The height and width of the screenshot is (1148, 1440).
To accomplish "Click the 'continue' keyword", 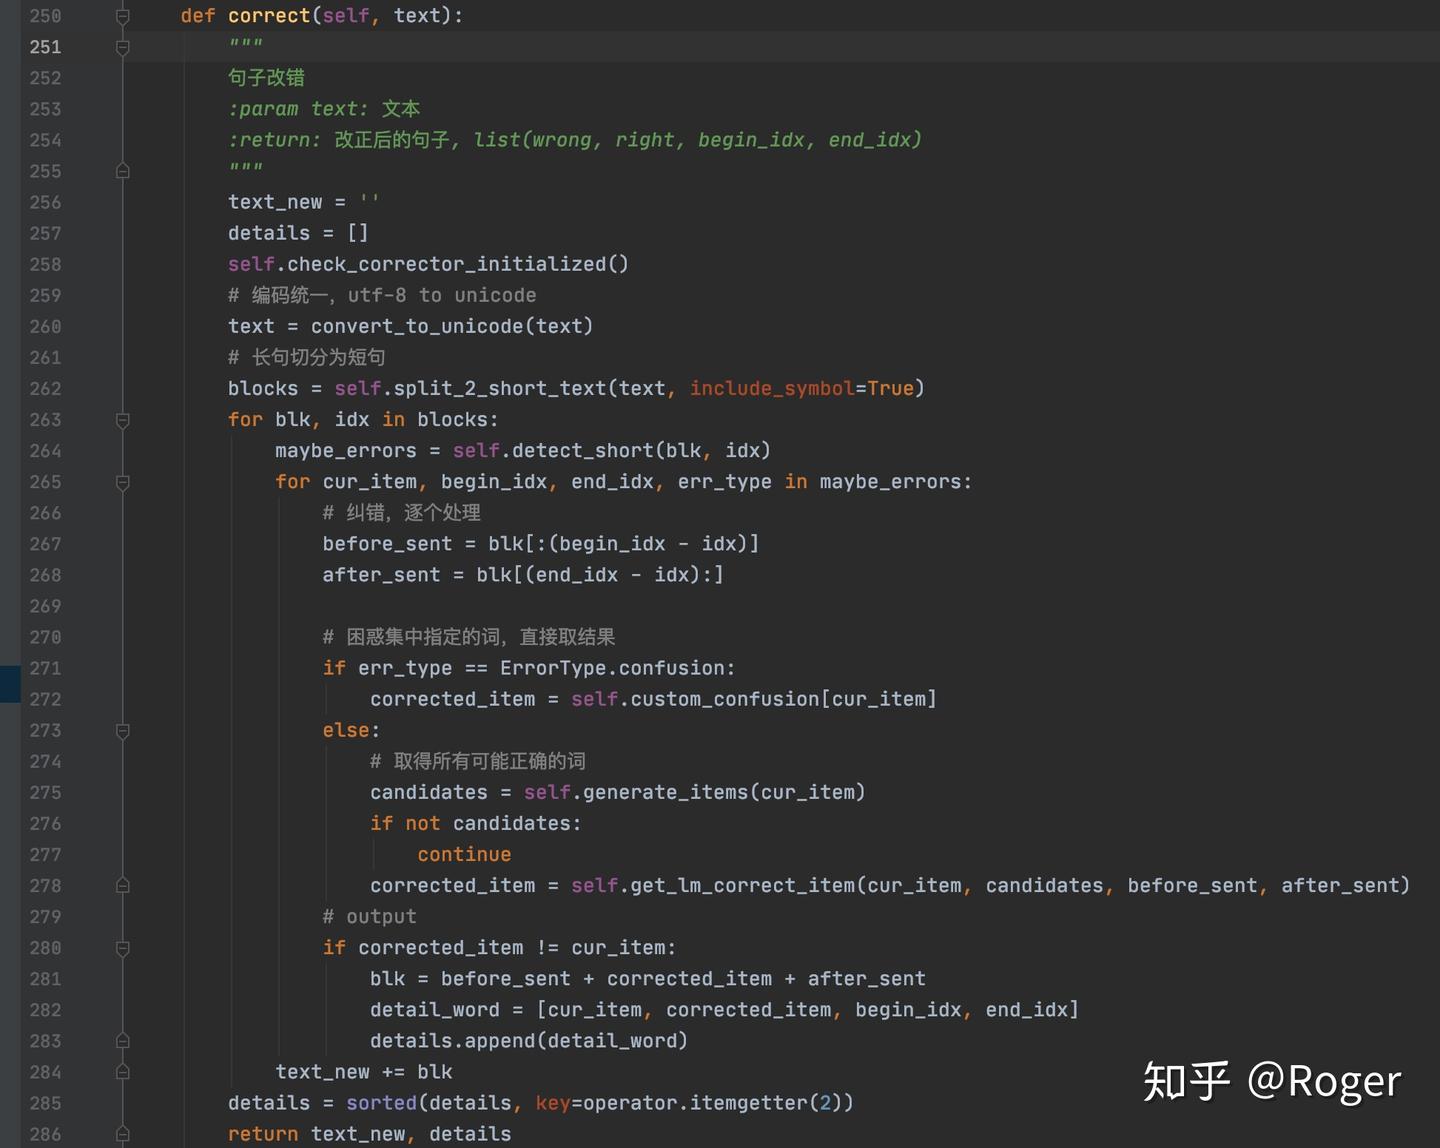I will [x=464, y=855].
